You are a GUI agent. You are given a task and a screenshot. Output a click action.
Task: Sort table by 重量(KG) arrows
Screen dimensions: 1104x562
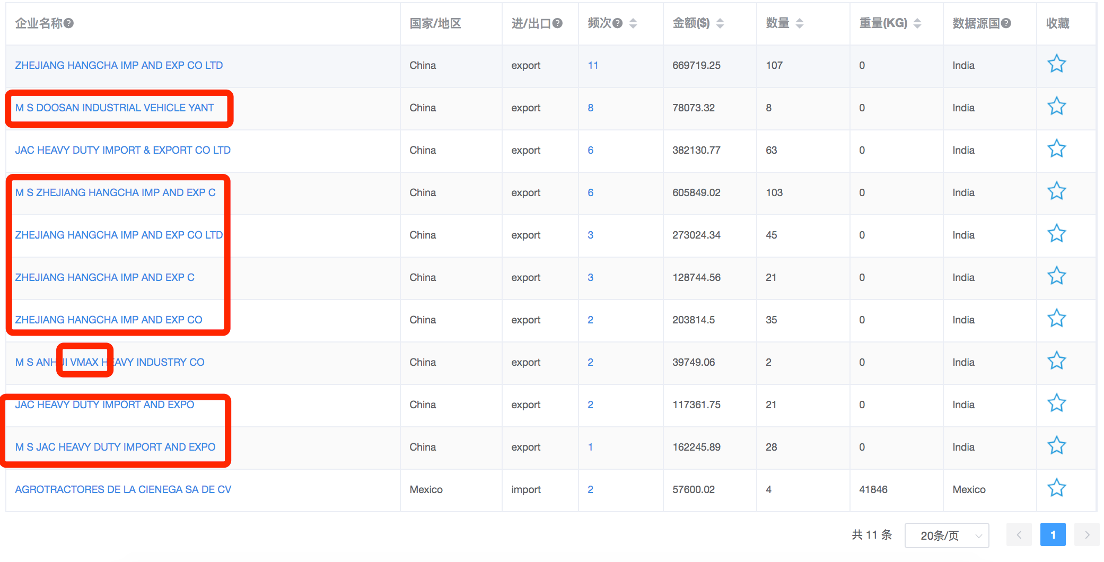[917, 23]
